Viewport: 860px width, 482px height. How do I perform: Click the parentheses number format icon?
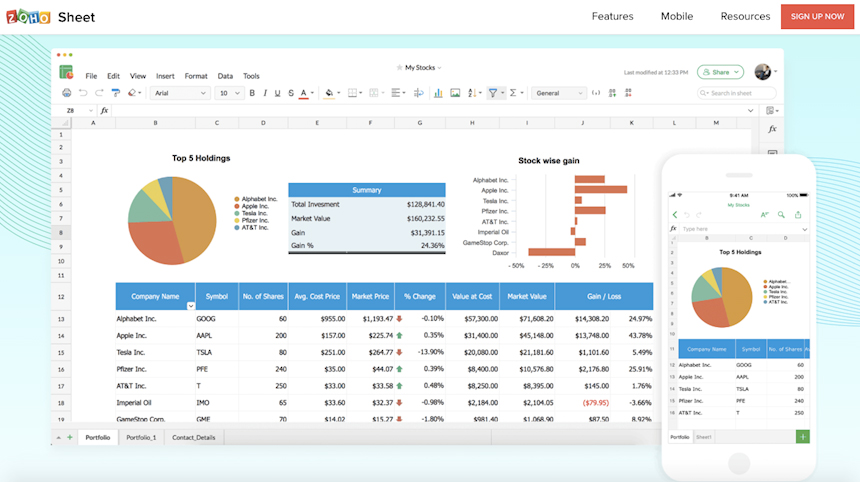click(596, 93)
